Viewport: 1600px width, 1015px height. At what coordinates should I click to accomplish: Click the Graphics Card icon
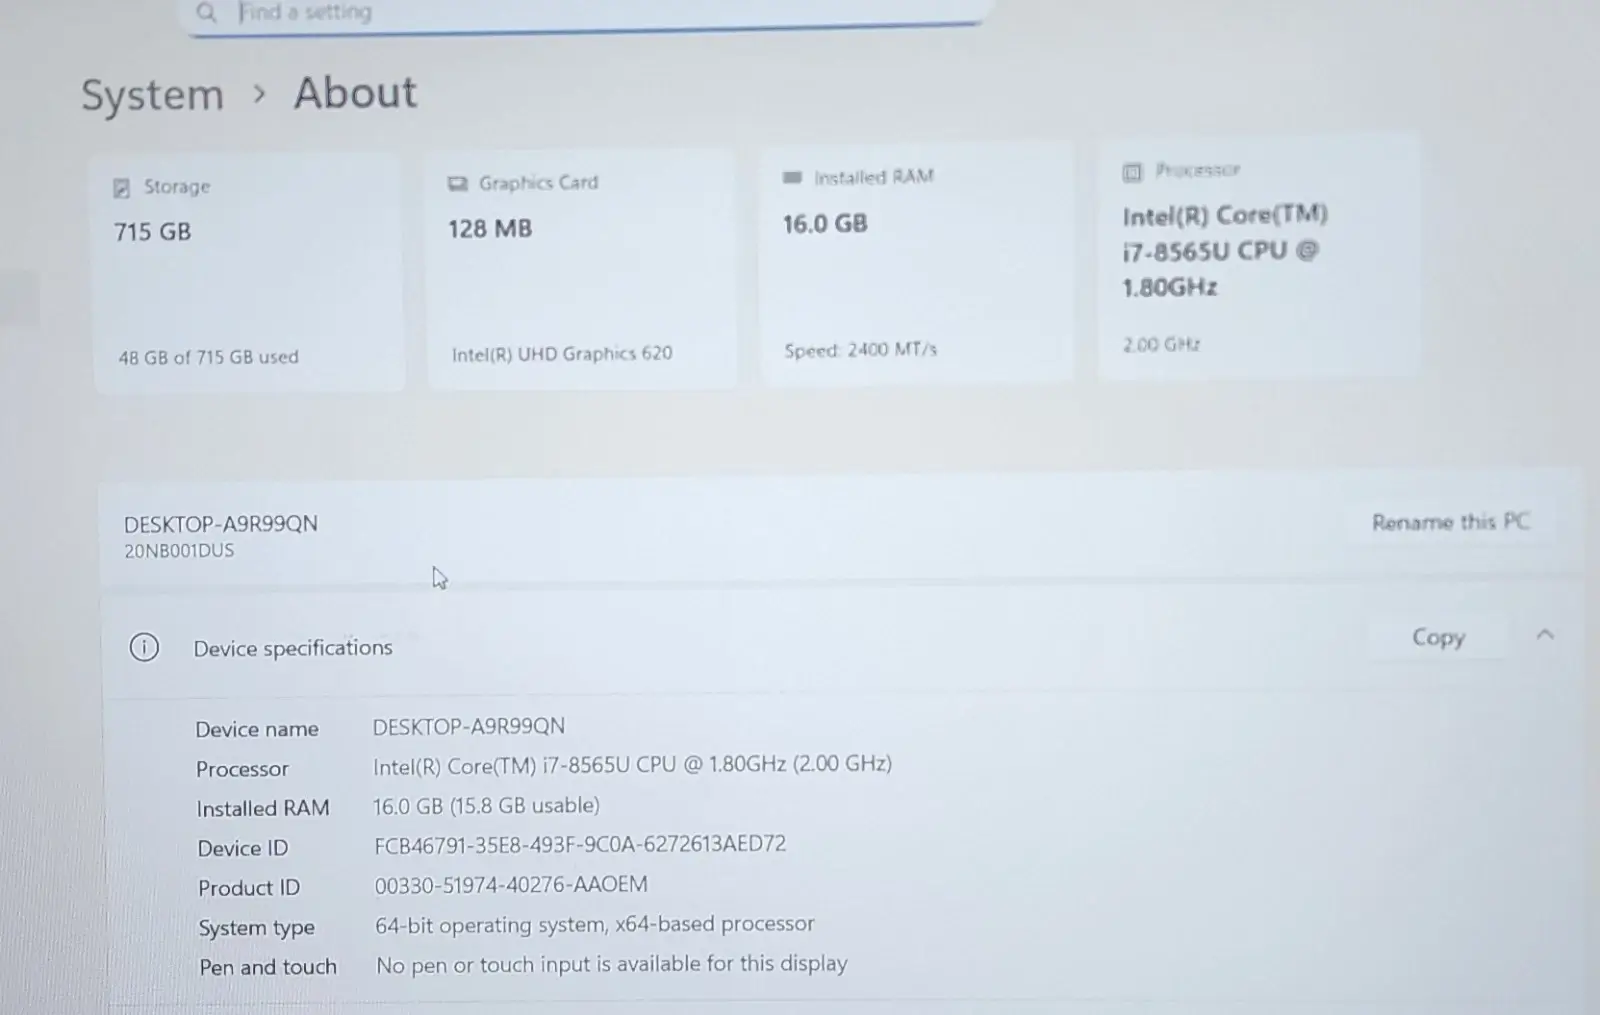457,184
